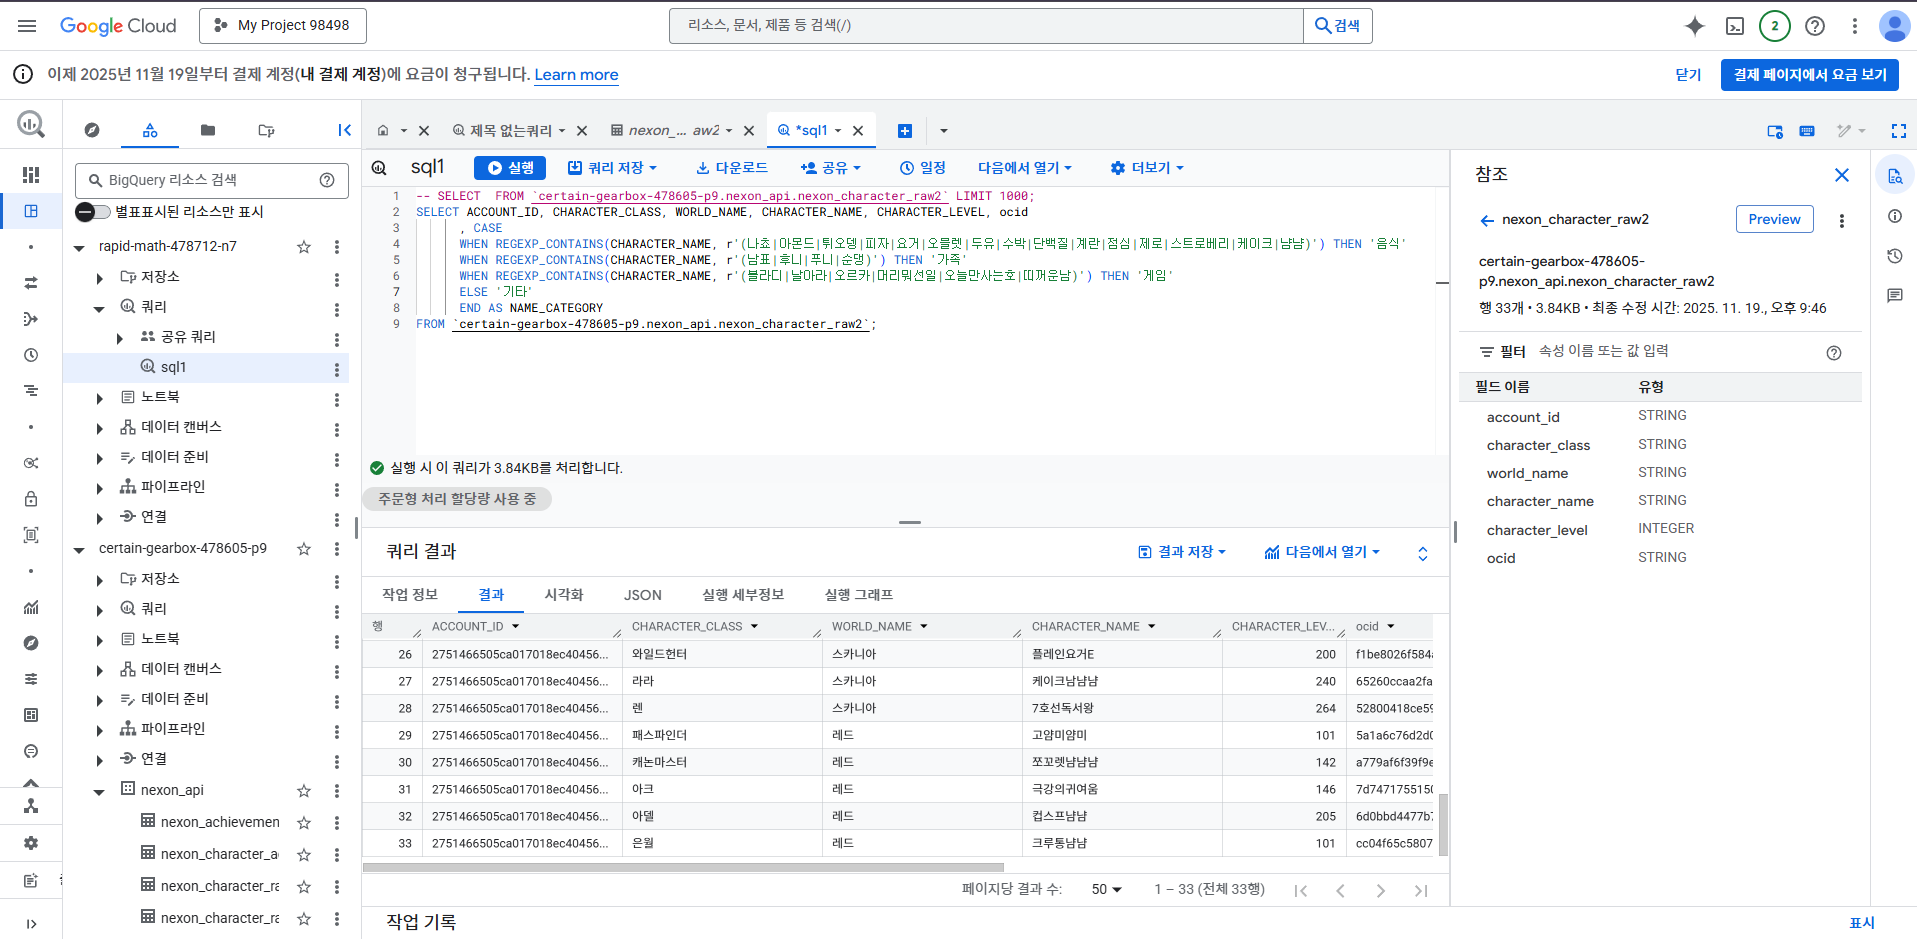Switch to 실행 세부정보 tab
Viewport: 1917px width, 939px height.
pyautogui.click(x=743, y=595)
